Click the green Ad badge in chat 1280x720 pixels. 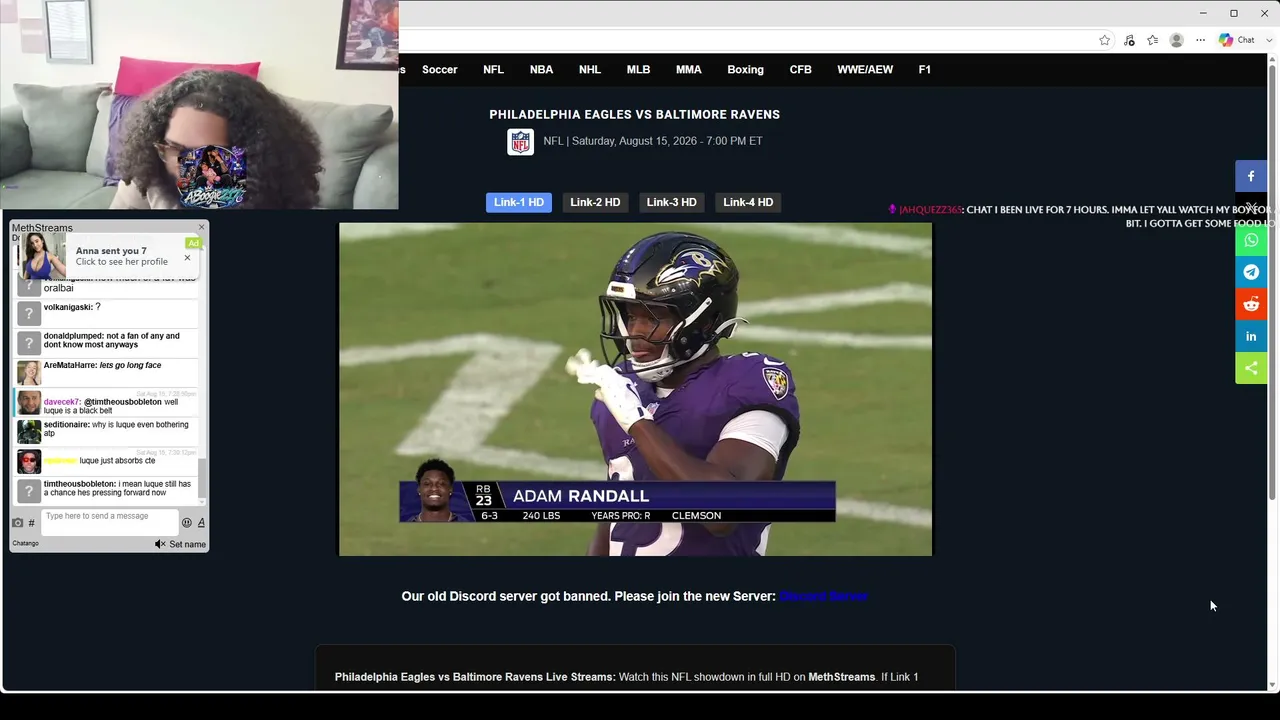tap(193, 243)
